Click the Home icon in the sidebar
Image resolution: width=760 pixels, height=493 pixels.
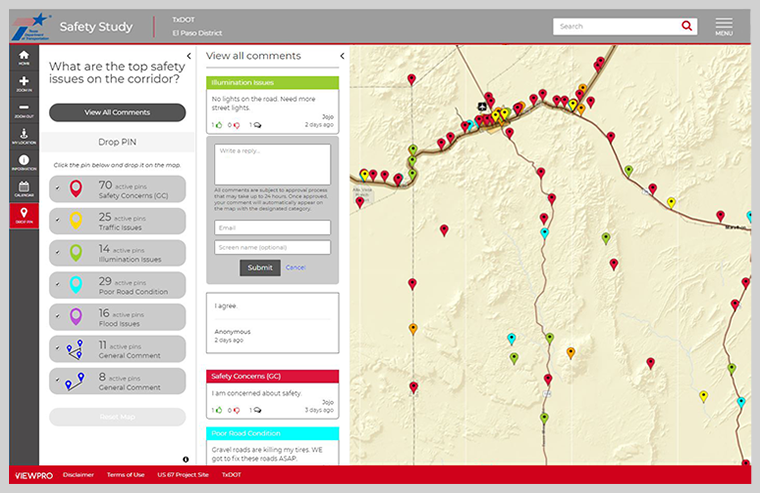click(x=24, y=58)
